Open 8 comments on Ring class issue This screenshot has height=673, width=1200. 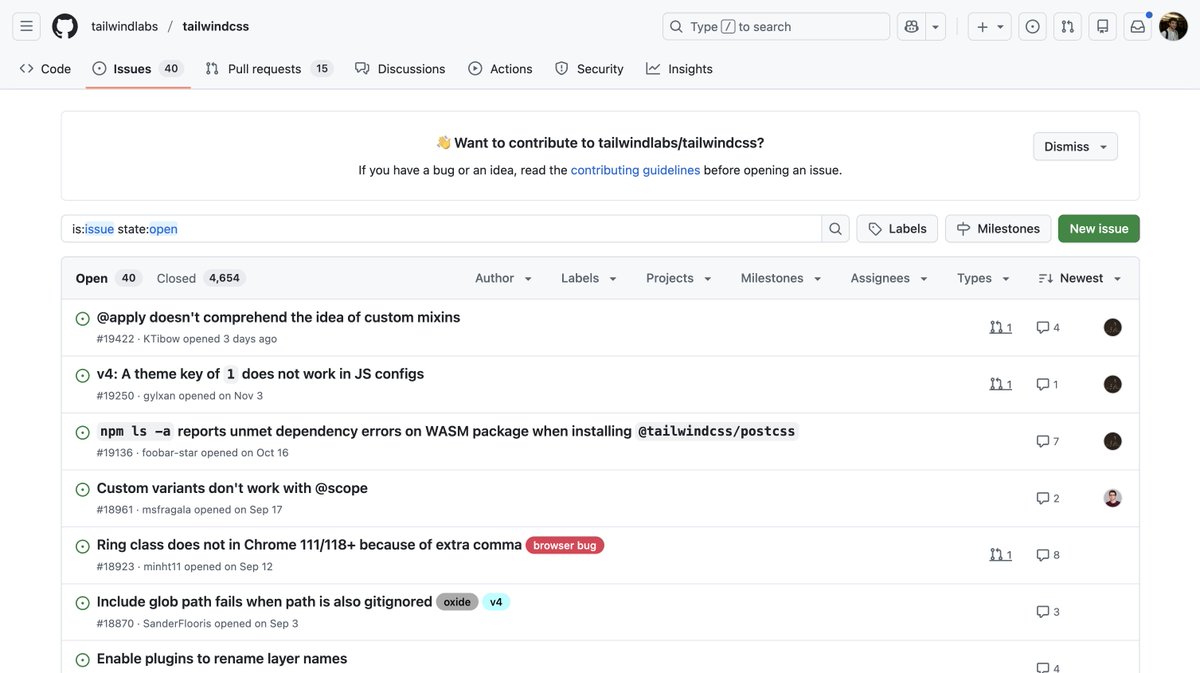pyautogui.click(x=1047, y=555)
